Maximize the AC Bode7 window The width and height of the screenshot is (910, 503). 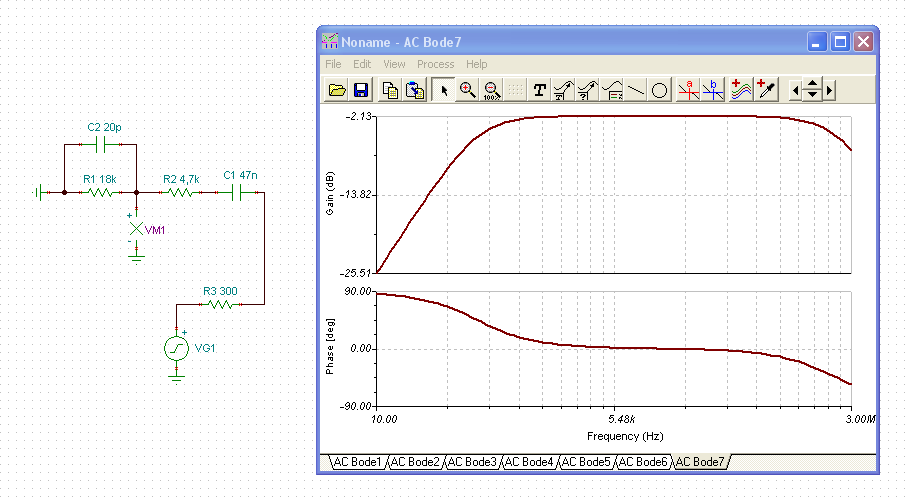click(x=840, y=42)
